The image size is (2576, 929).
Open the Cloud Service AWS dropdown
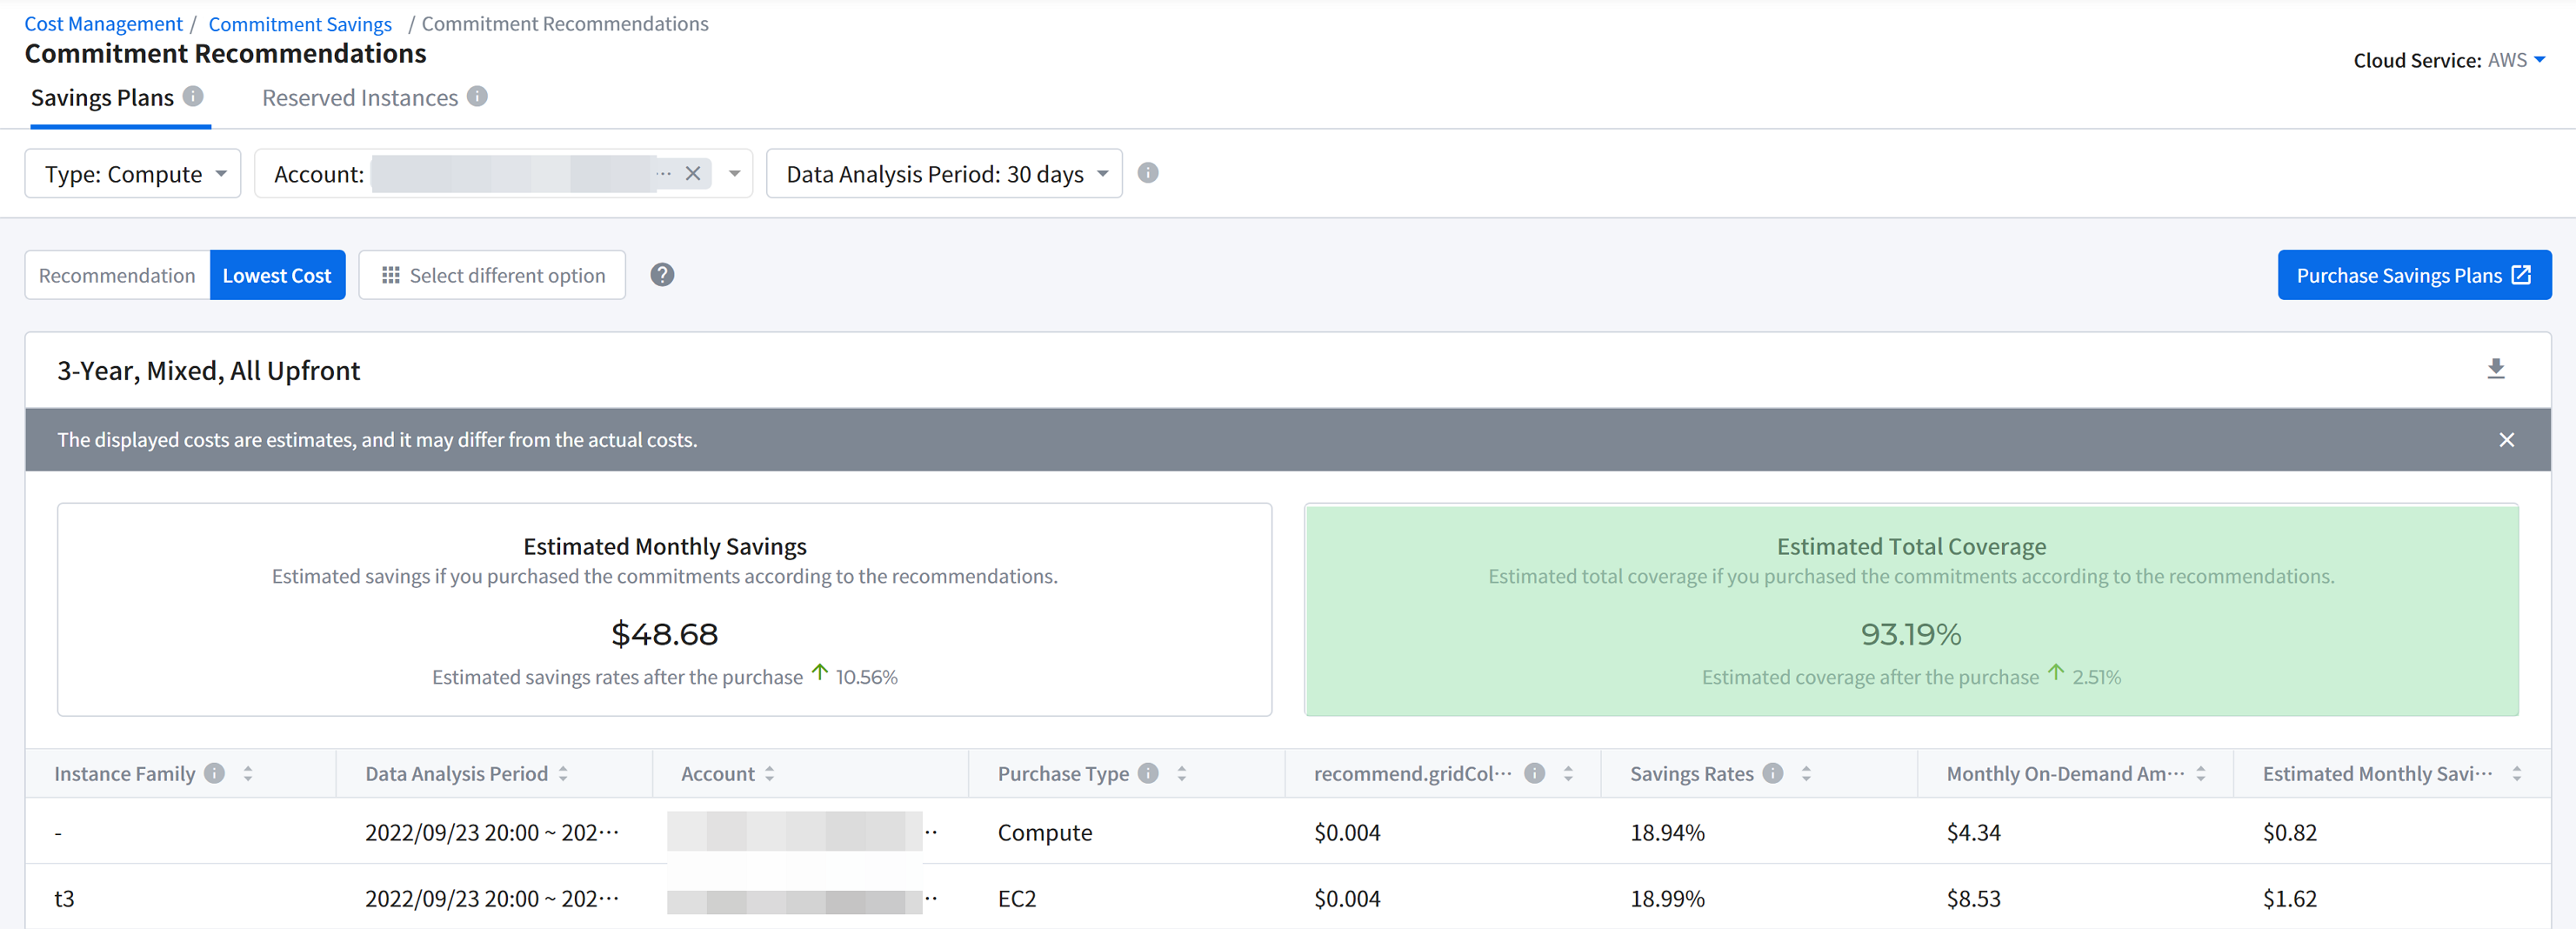coord(2516,60)
